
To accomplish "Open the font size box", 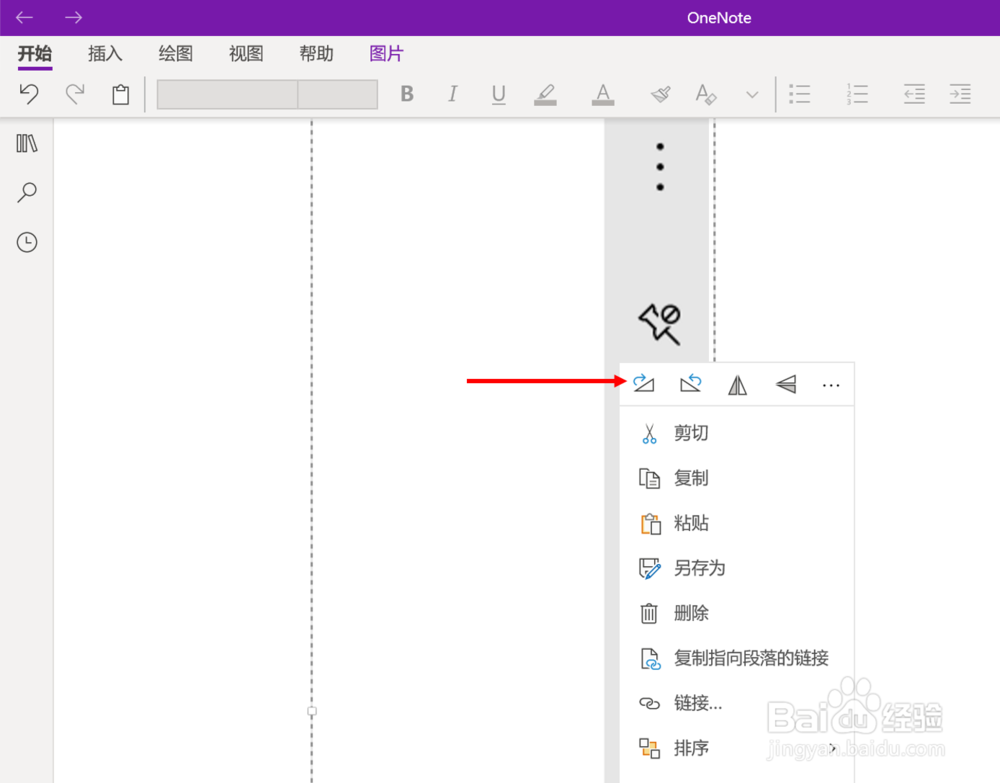I will point(337,94).
